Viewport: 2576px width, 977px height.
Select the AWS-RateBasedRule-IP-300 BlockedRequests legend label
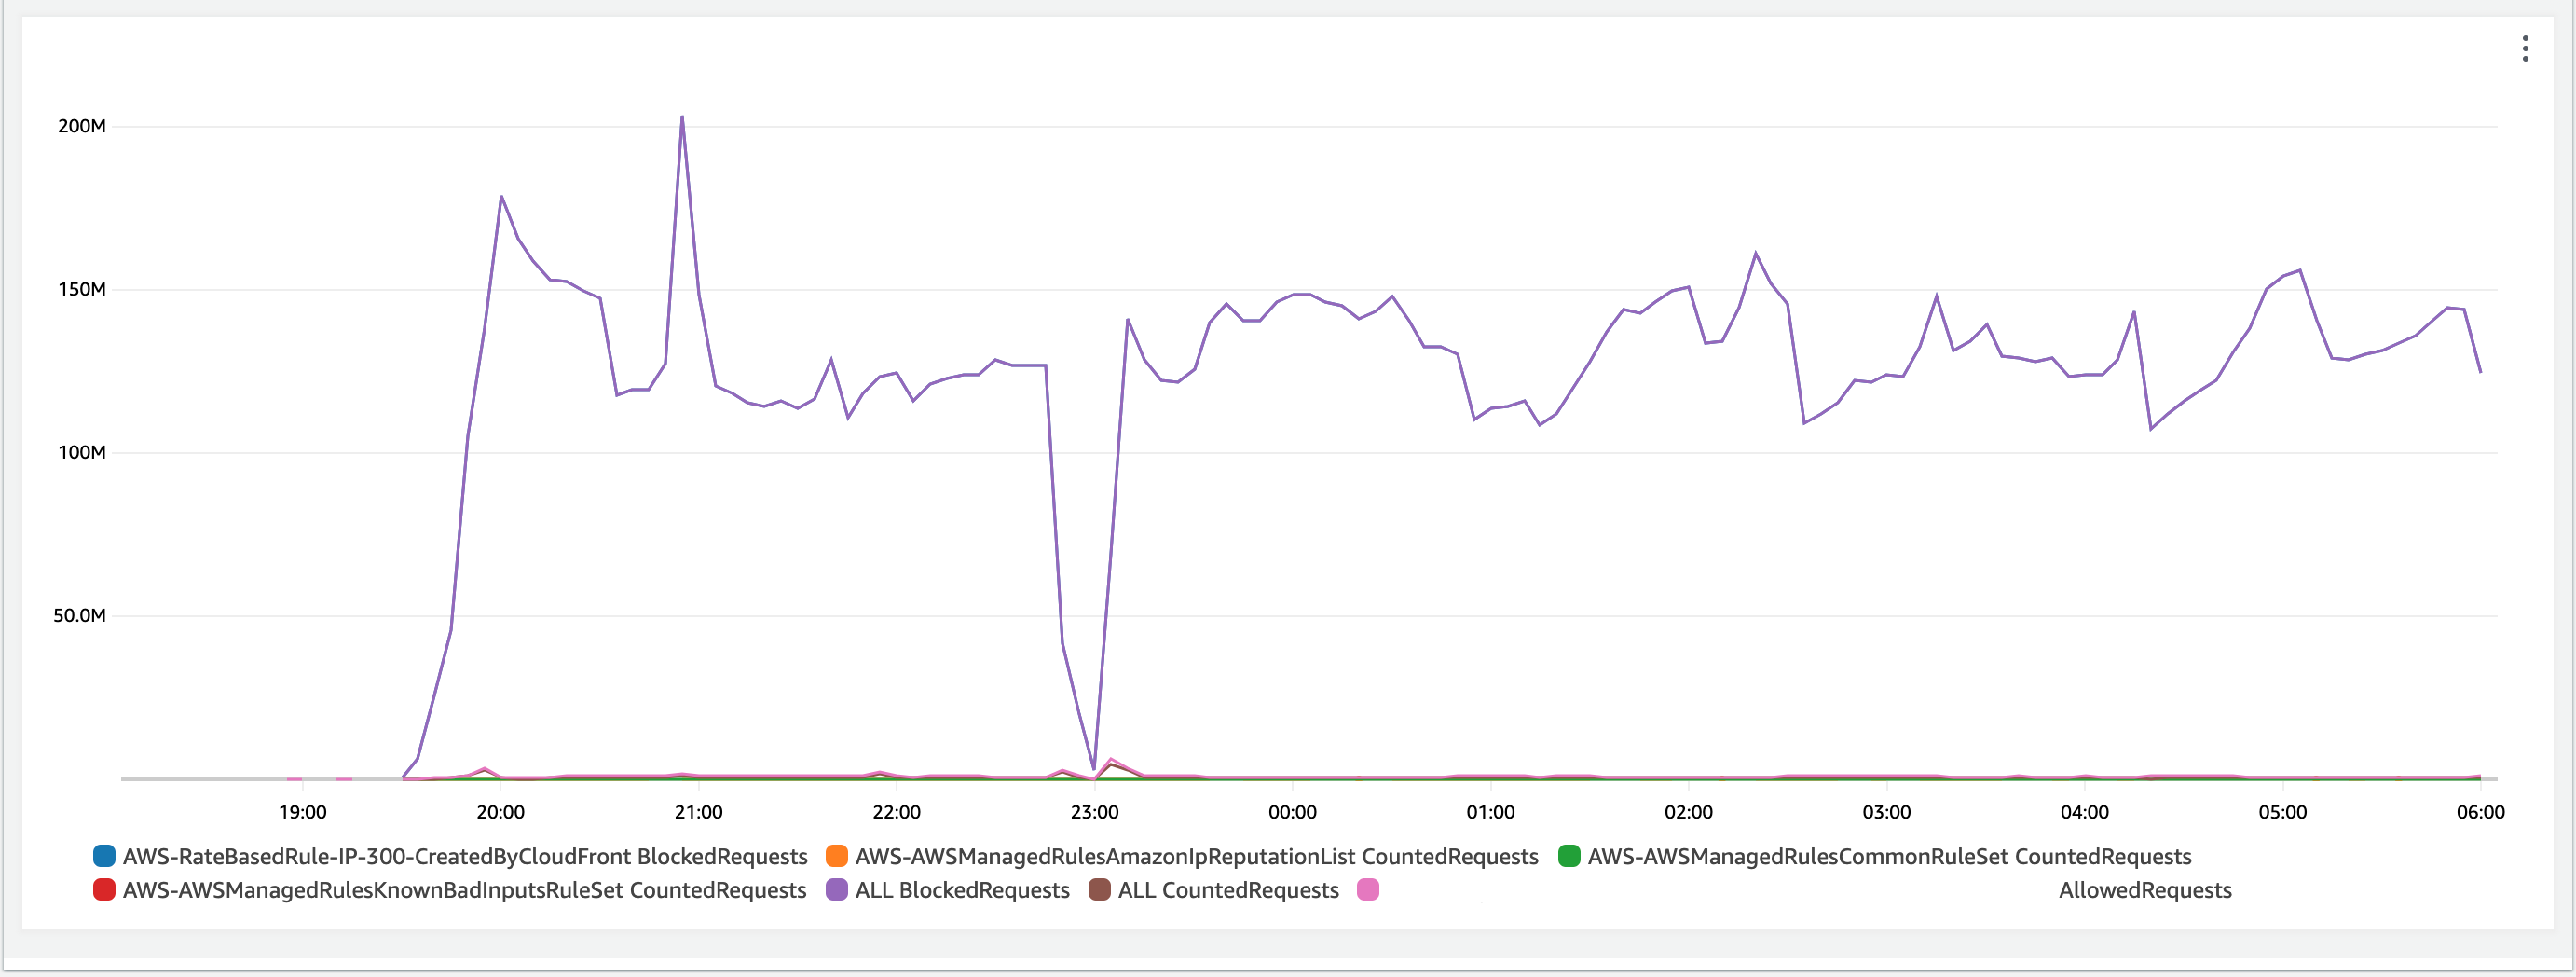pyautogui.click(x=465, y=857)
